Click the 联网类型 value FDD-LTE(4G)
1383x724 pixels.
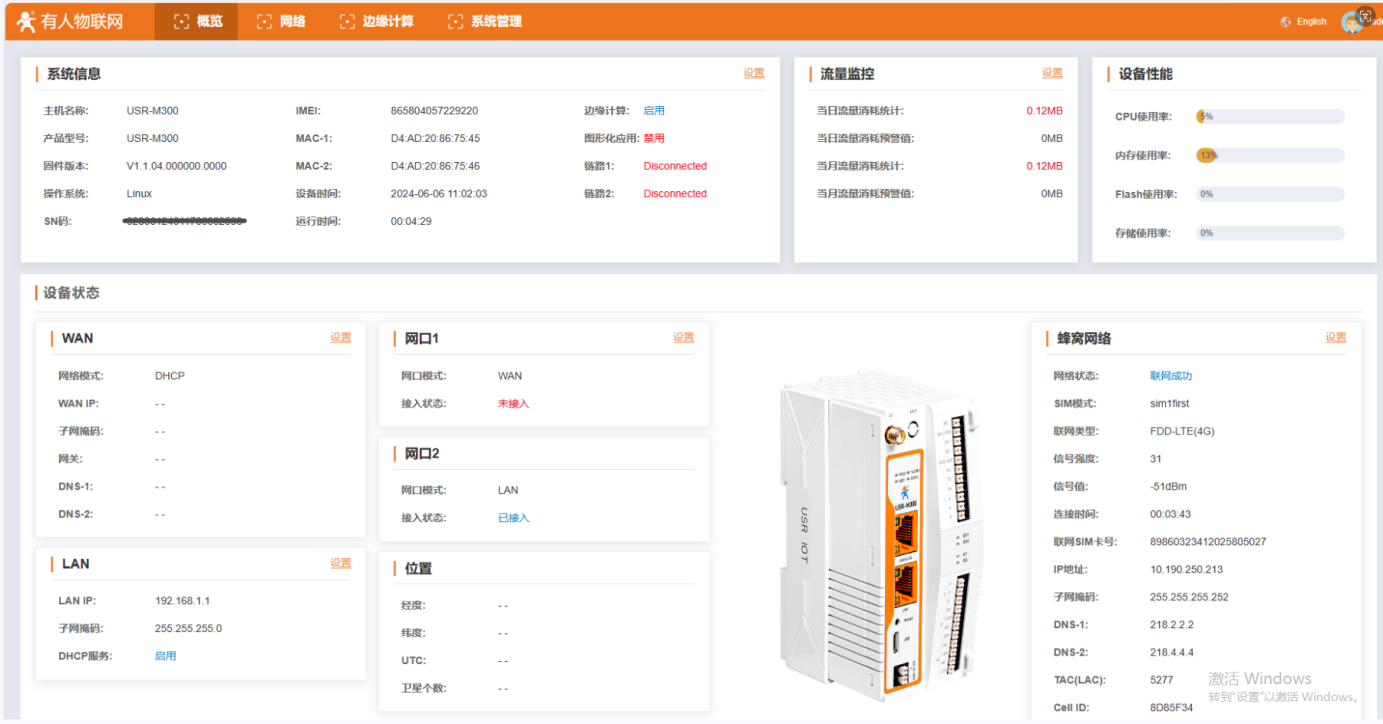pyautogui.click(x=1182, y=431)
